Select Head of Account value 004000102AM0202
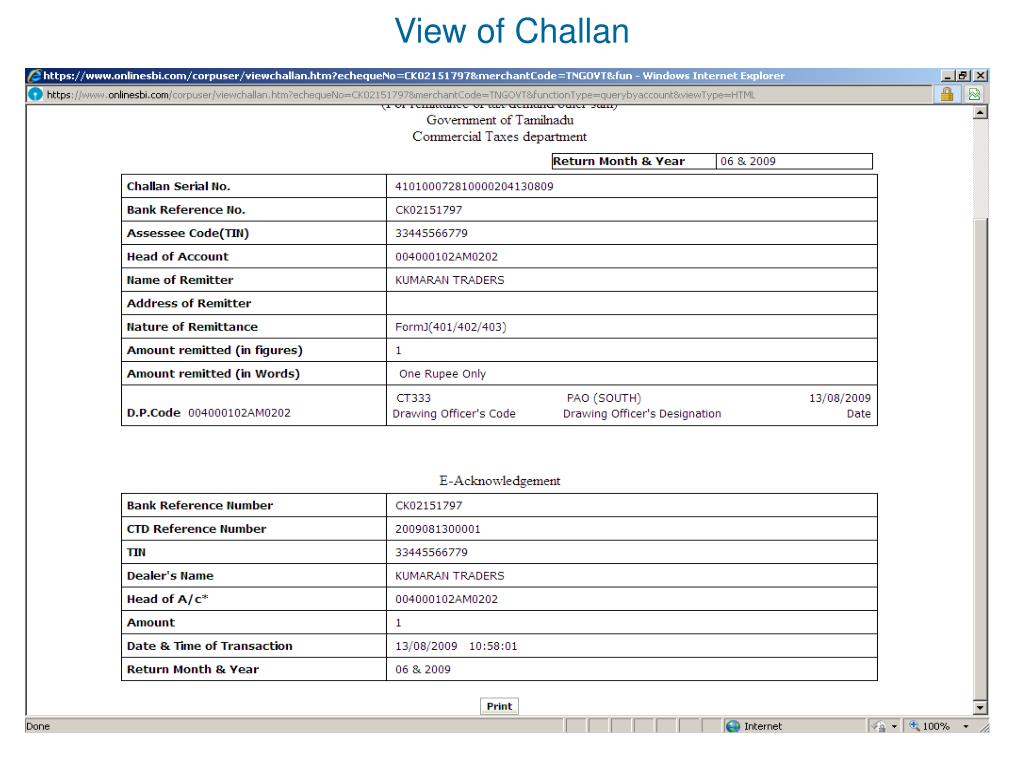The height and width of the screenshot is (768, 1024). click(x=446, y=257)
